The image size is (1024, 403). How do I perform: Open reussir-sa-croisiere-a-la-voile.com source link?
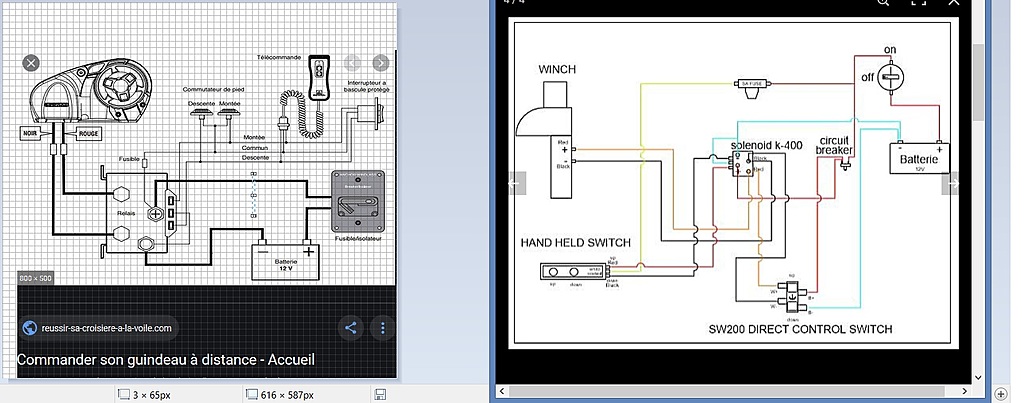click(x=99, y=328)
